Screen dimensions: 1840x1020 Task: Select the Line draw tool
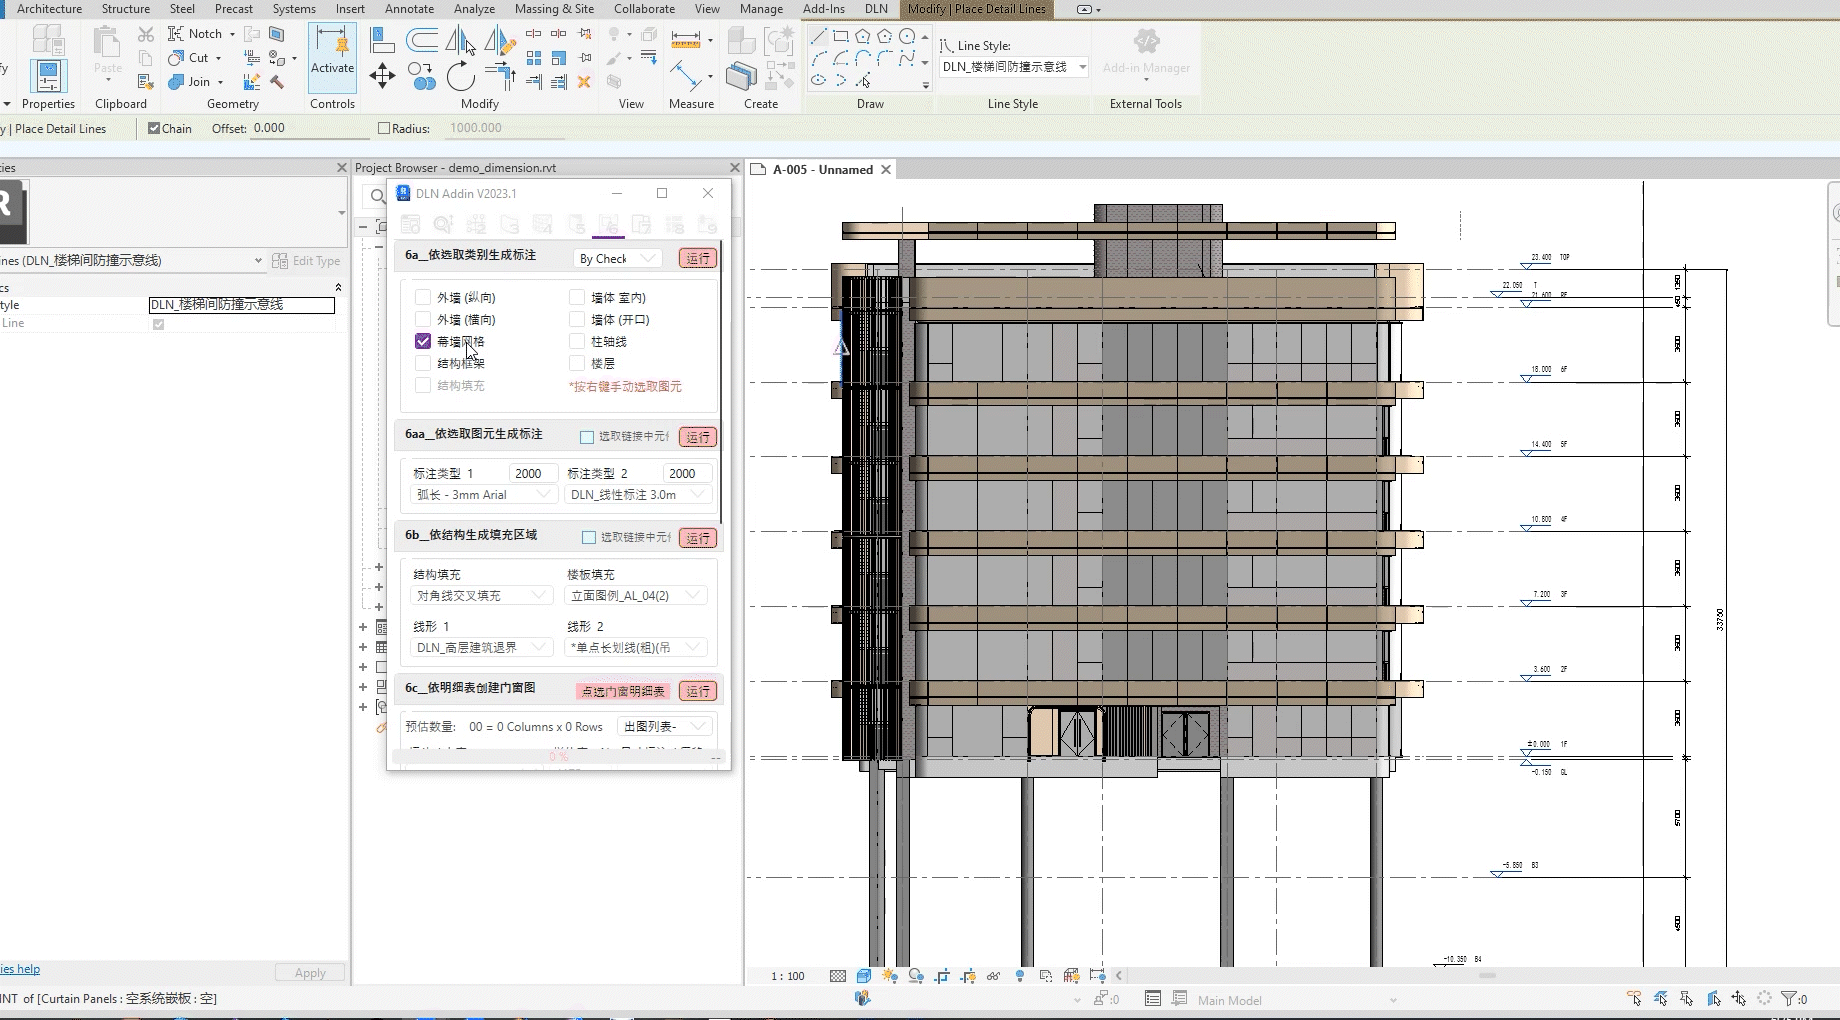pos(819,36)
